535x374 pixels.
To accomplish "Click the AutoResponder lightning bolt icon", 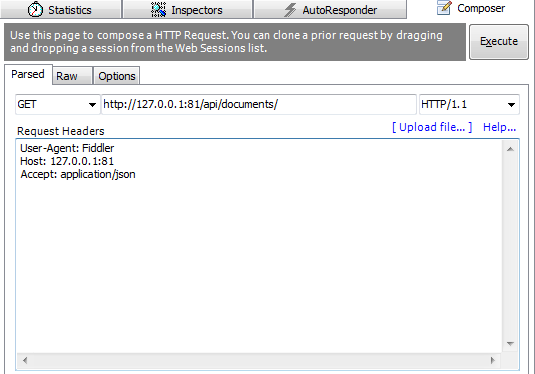I will pos(290,10).
